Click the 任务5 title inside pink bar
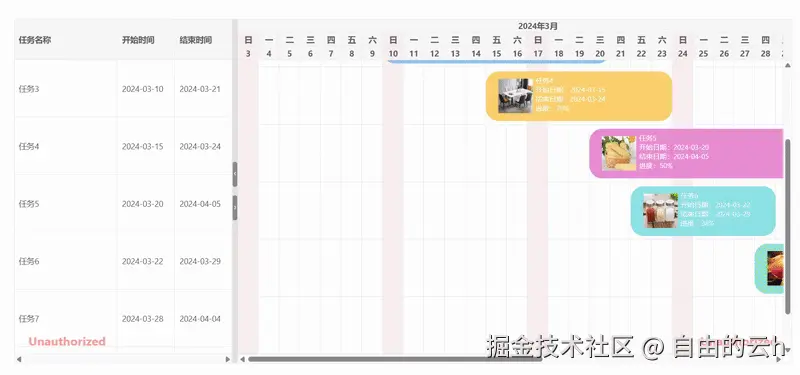 pos(648,138)
